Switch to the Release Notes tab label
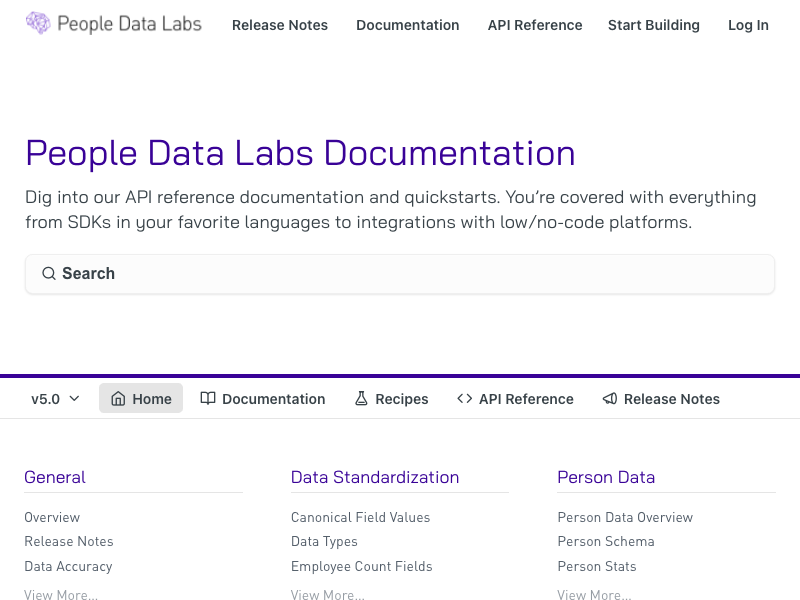Screen dimensions: 800x600 coord(671,399)
